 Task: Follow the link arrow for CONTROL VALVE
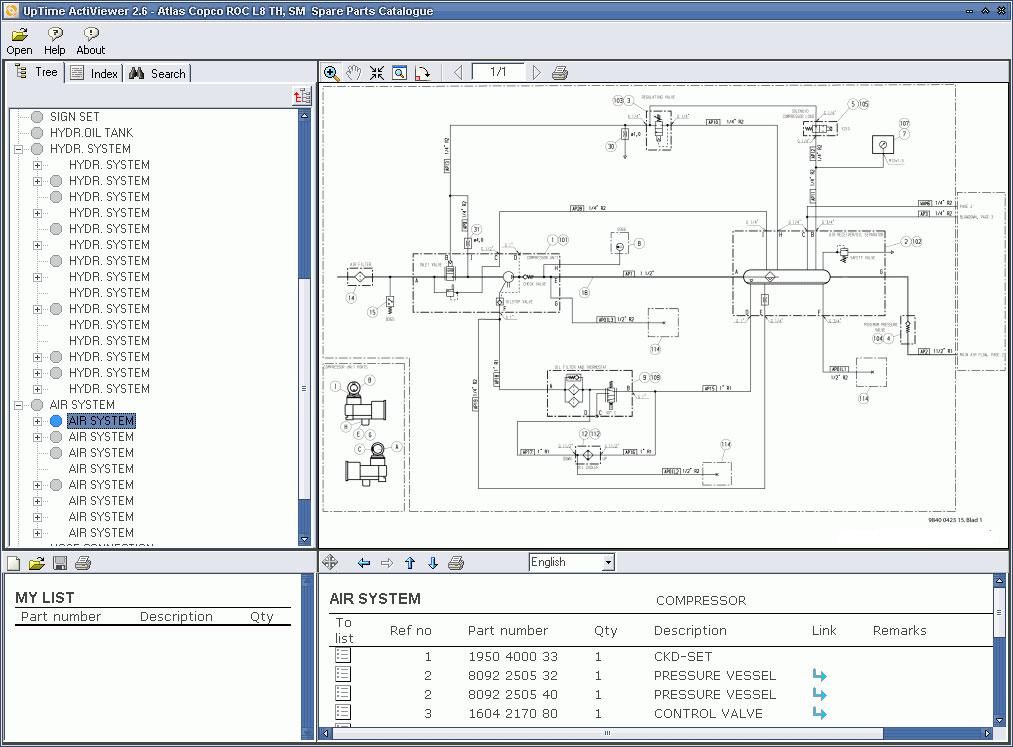pos(819,713)
